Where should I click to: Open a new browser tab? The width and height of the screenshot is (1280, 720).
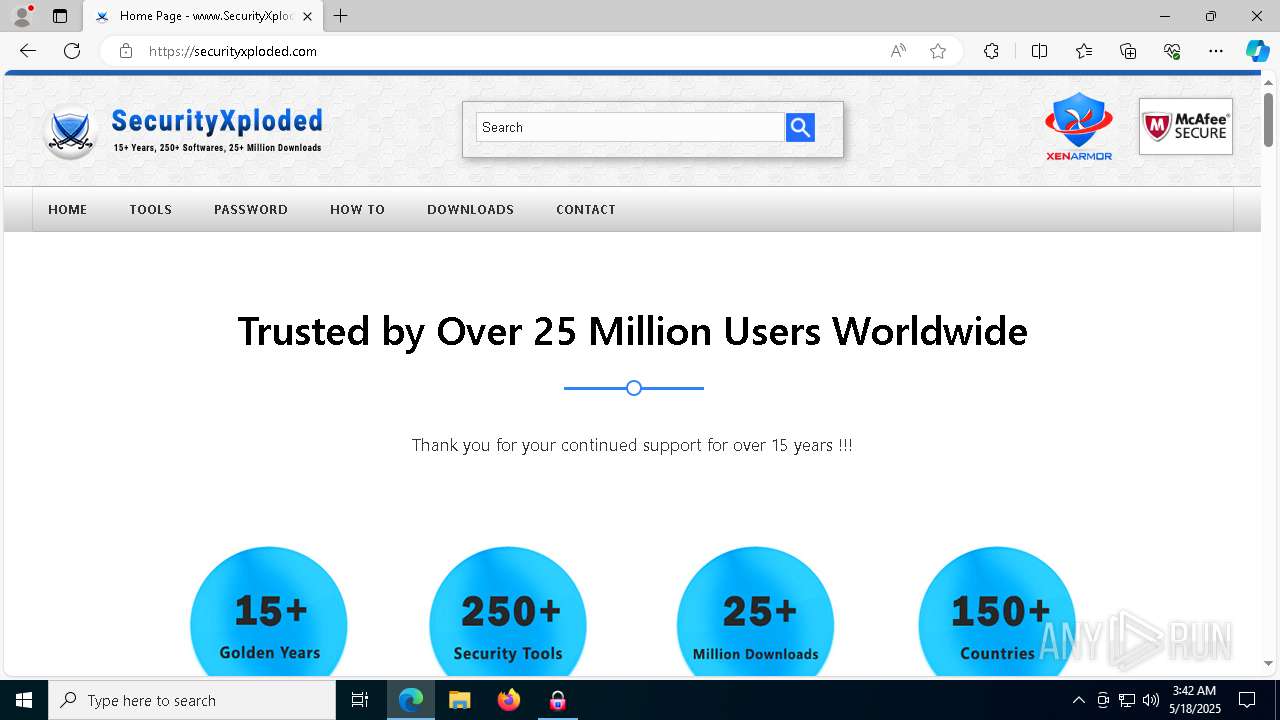[341, 16]
